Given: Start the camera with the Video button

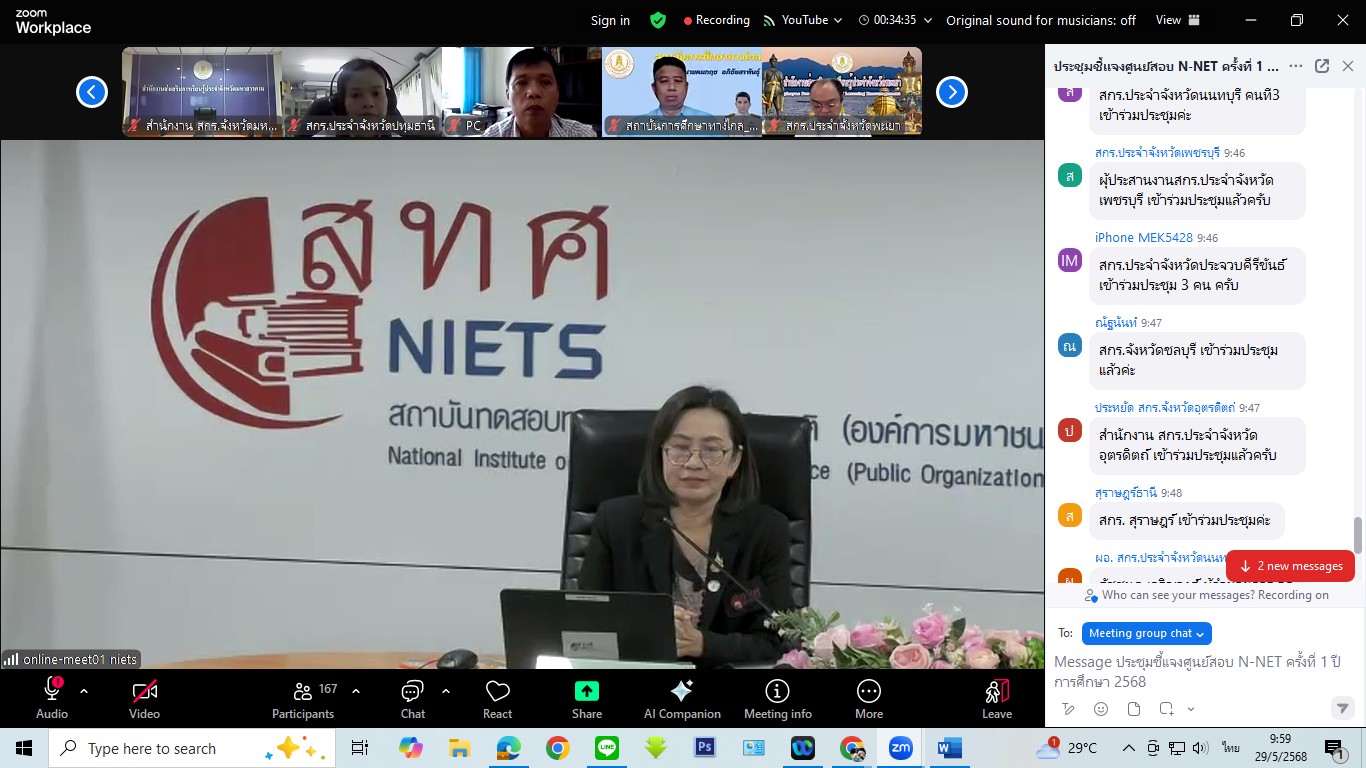Looking at the screenshot, I should coord(144,698).
